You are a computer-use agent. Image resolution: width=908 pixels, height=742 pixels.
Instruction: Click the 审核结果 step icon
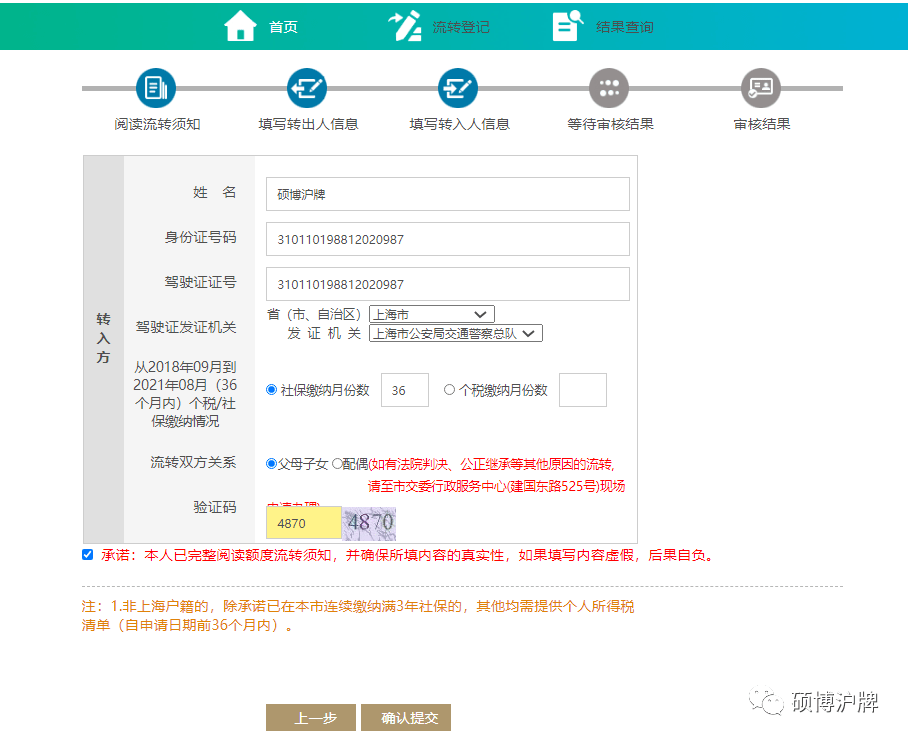(760, 87)
